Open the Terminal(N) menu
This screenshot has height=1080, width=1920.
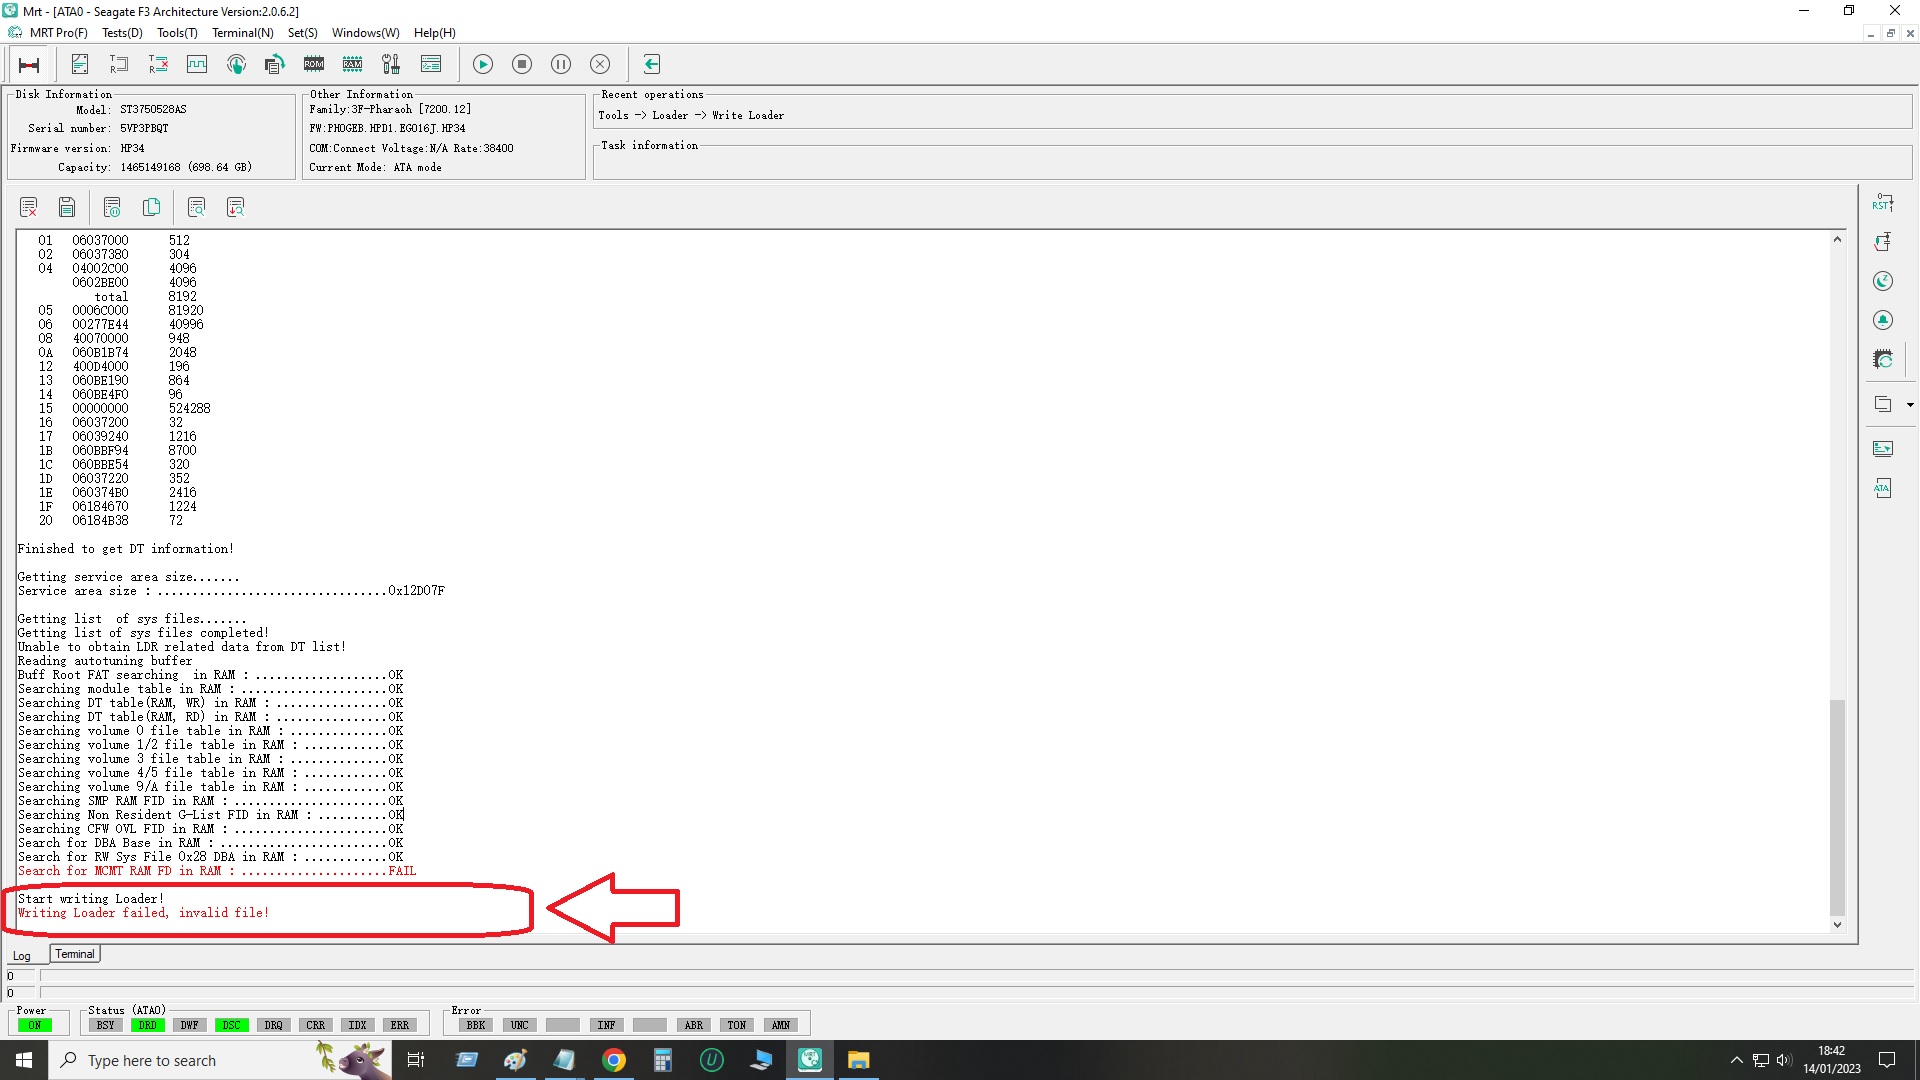(x=243, y=33)
